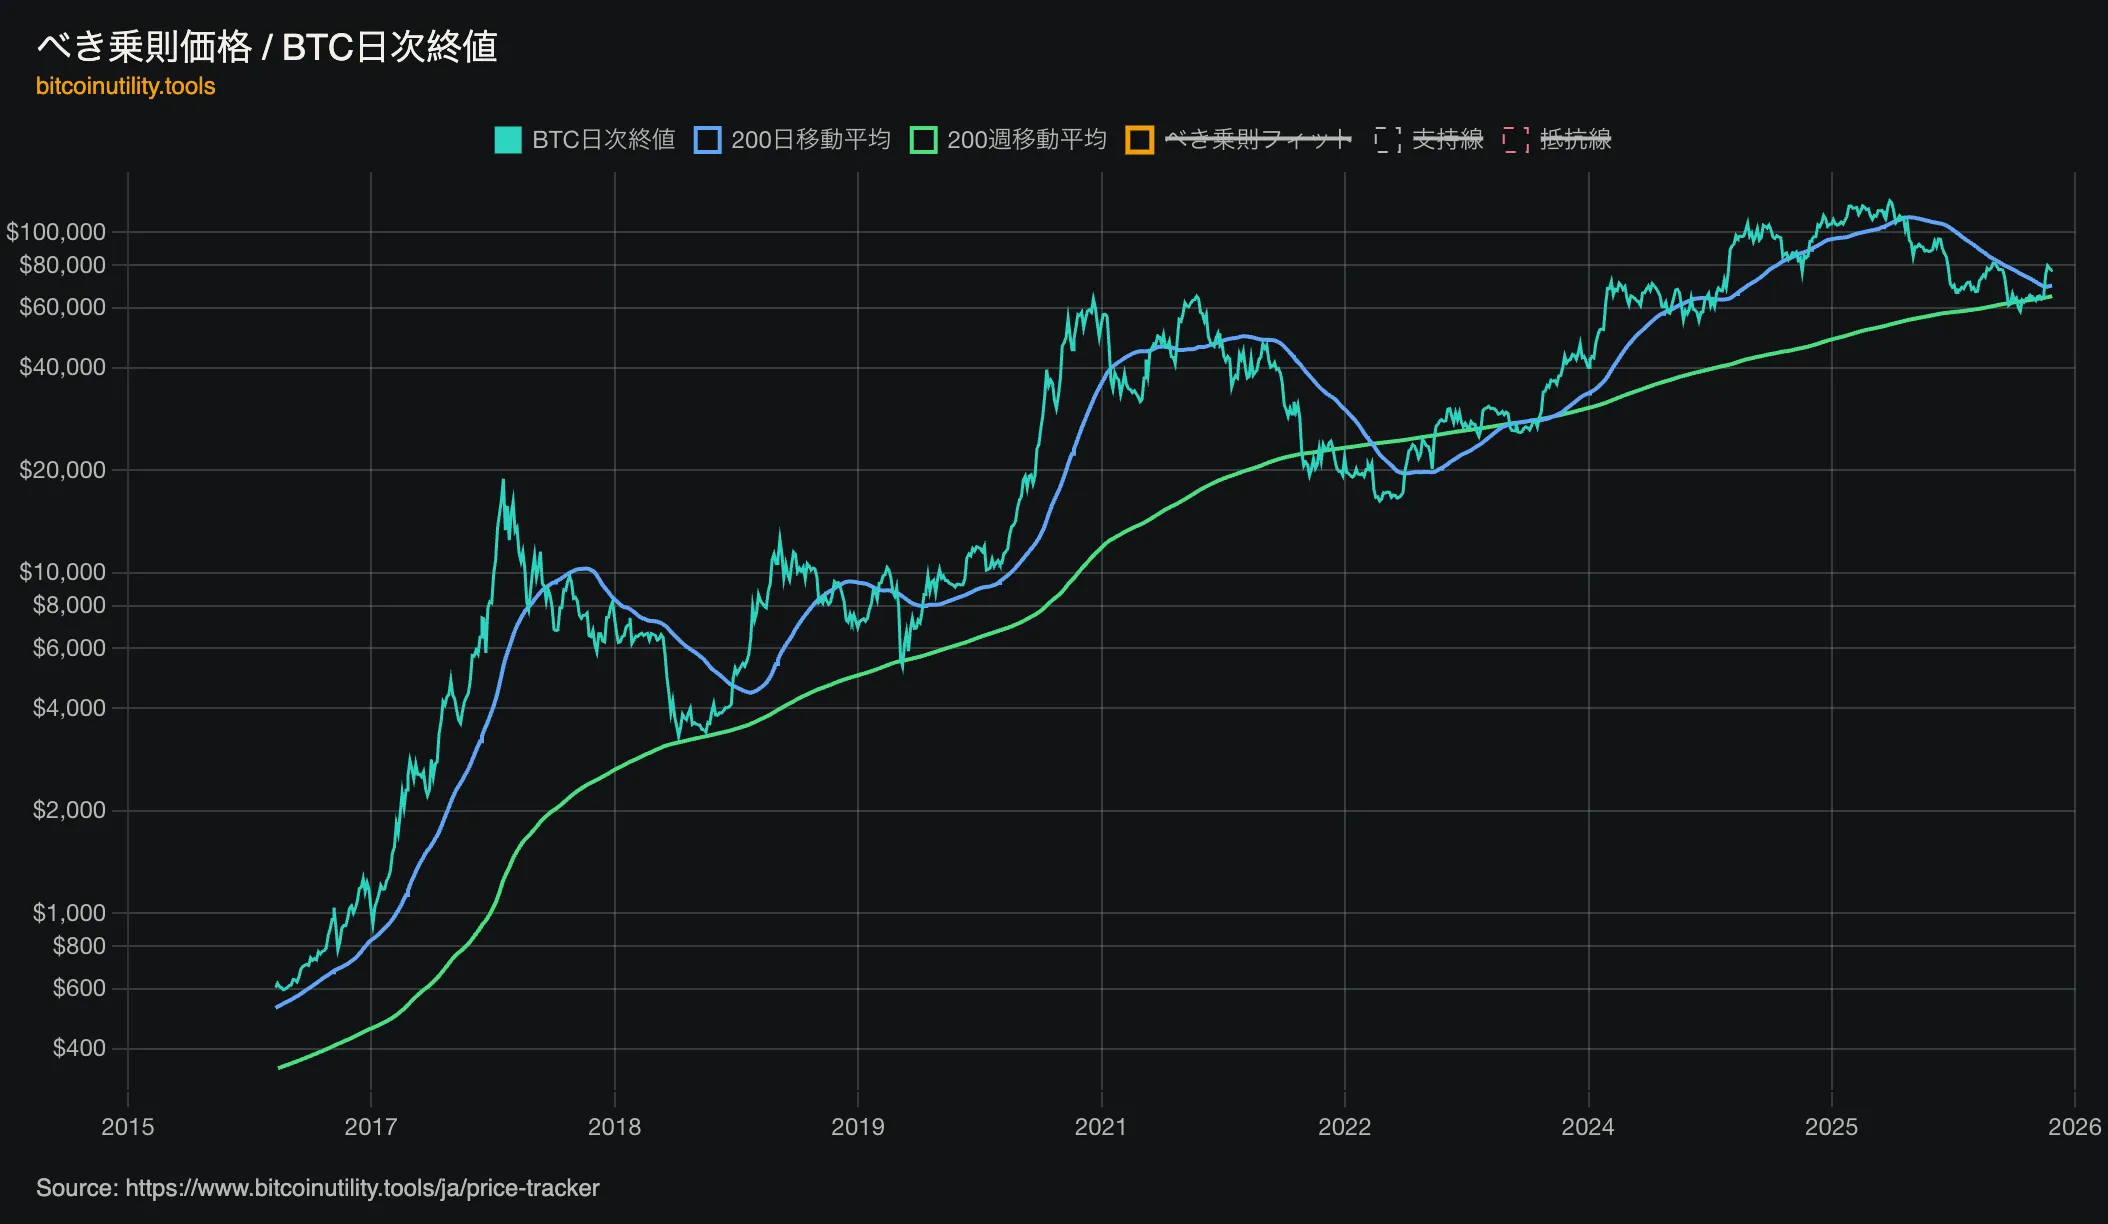Toggle the 200日移動平均 legend entry
The image size is (2108, 1224).
pyautogui.click(x=792, y=140)
